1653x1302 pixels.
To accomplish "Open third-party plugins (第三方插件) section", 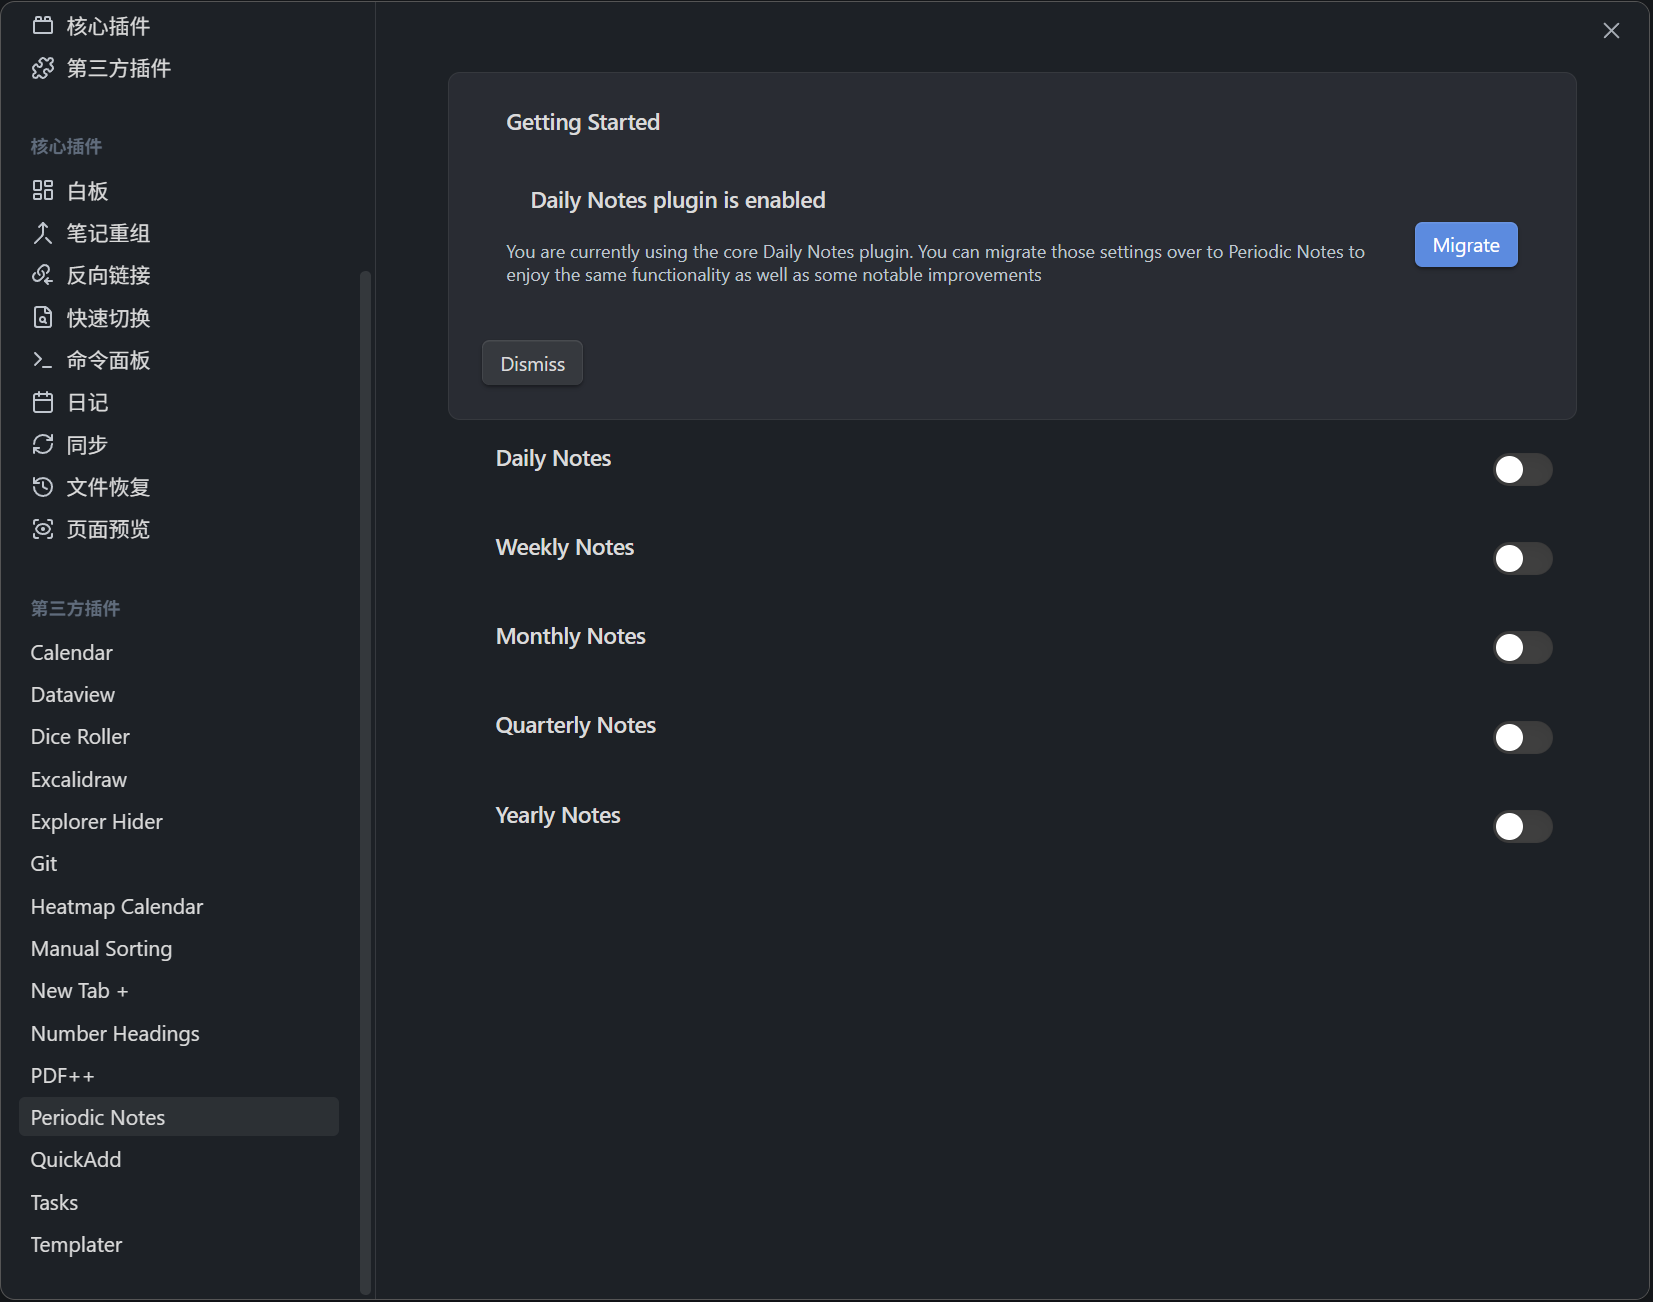I will tap(118, 68).
